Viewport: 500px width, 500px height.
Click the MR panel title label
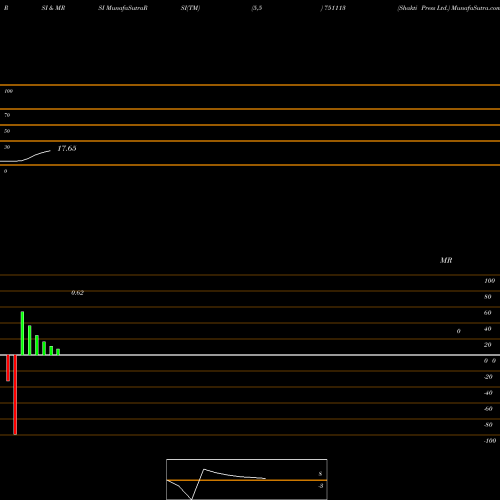point(446,260)
